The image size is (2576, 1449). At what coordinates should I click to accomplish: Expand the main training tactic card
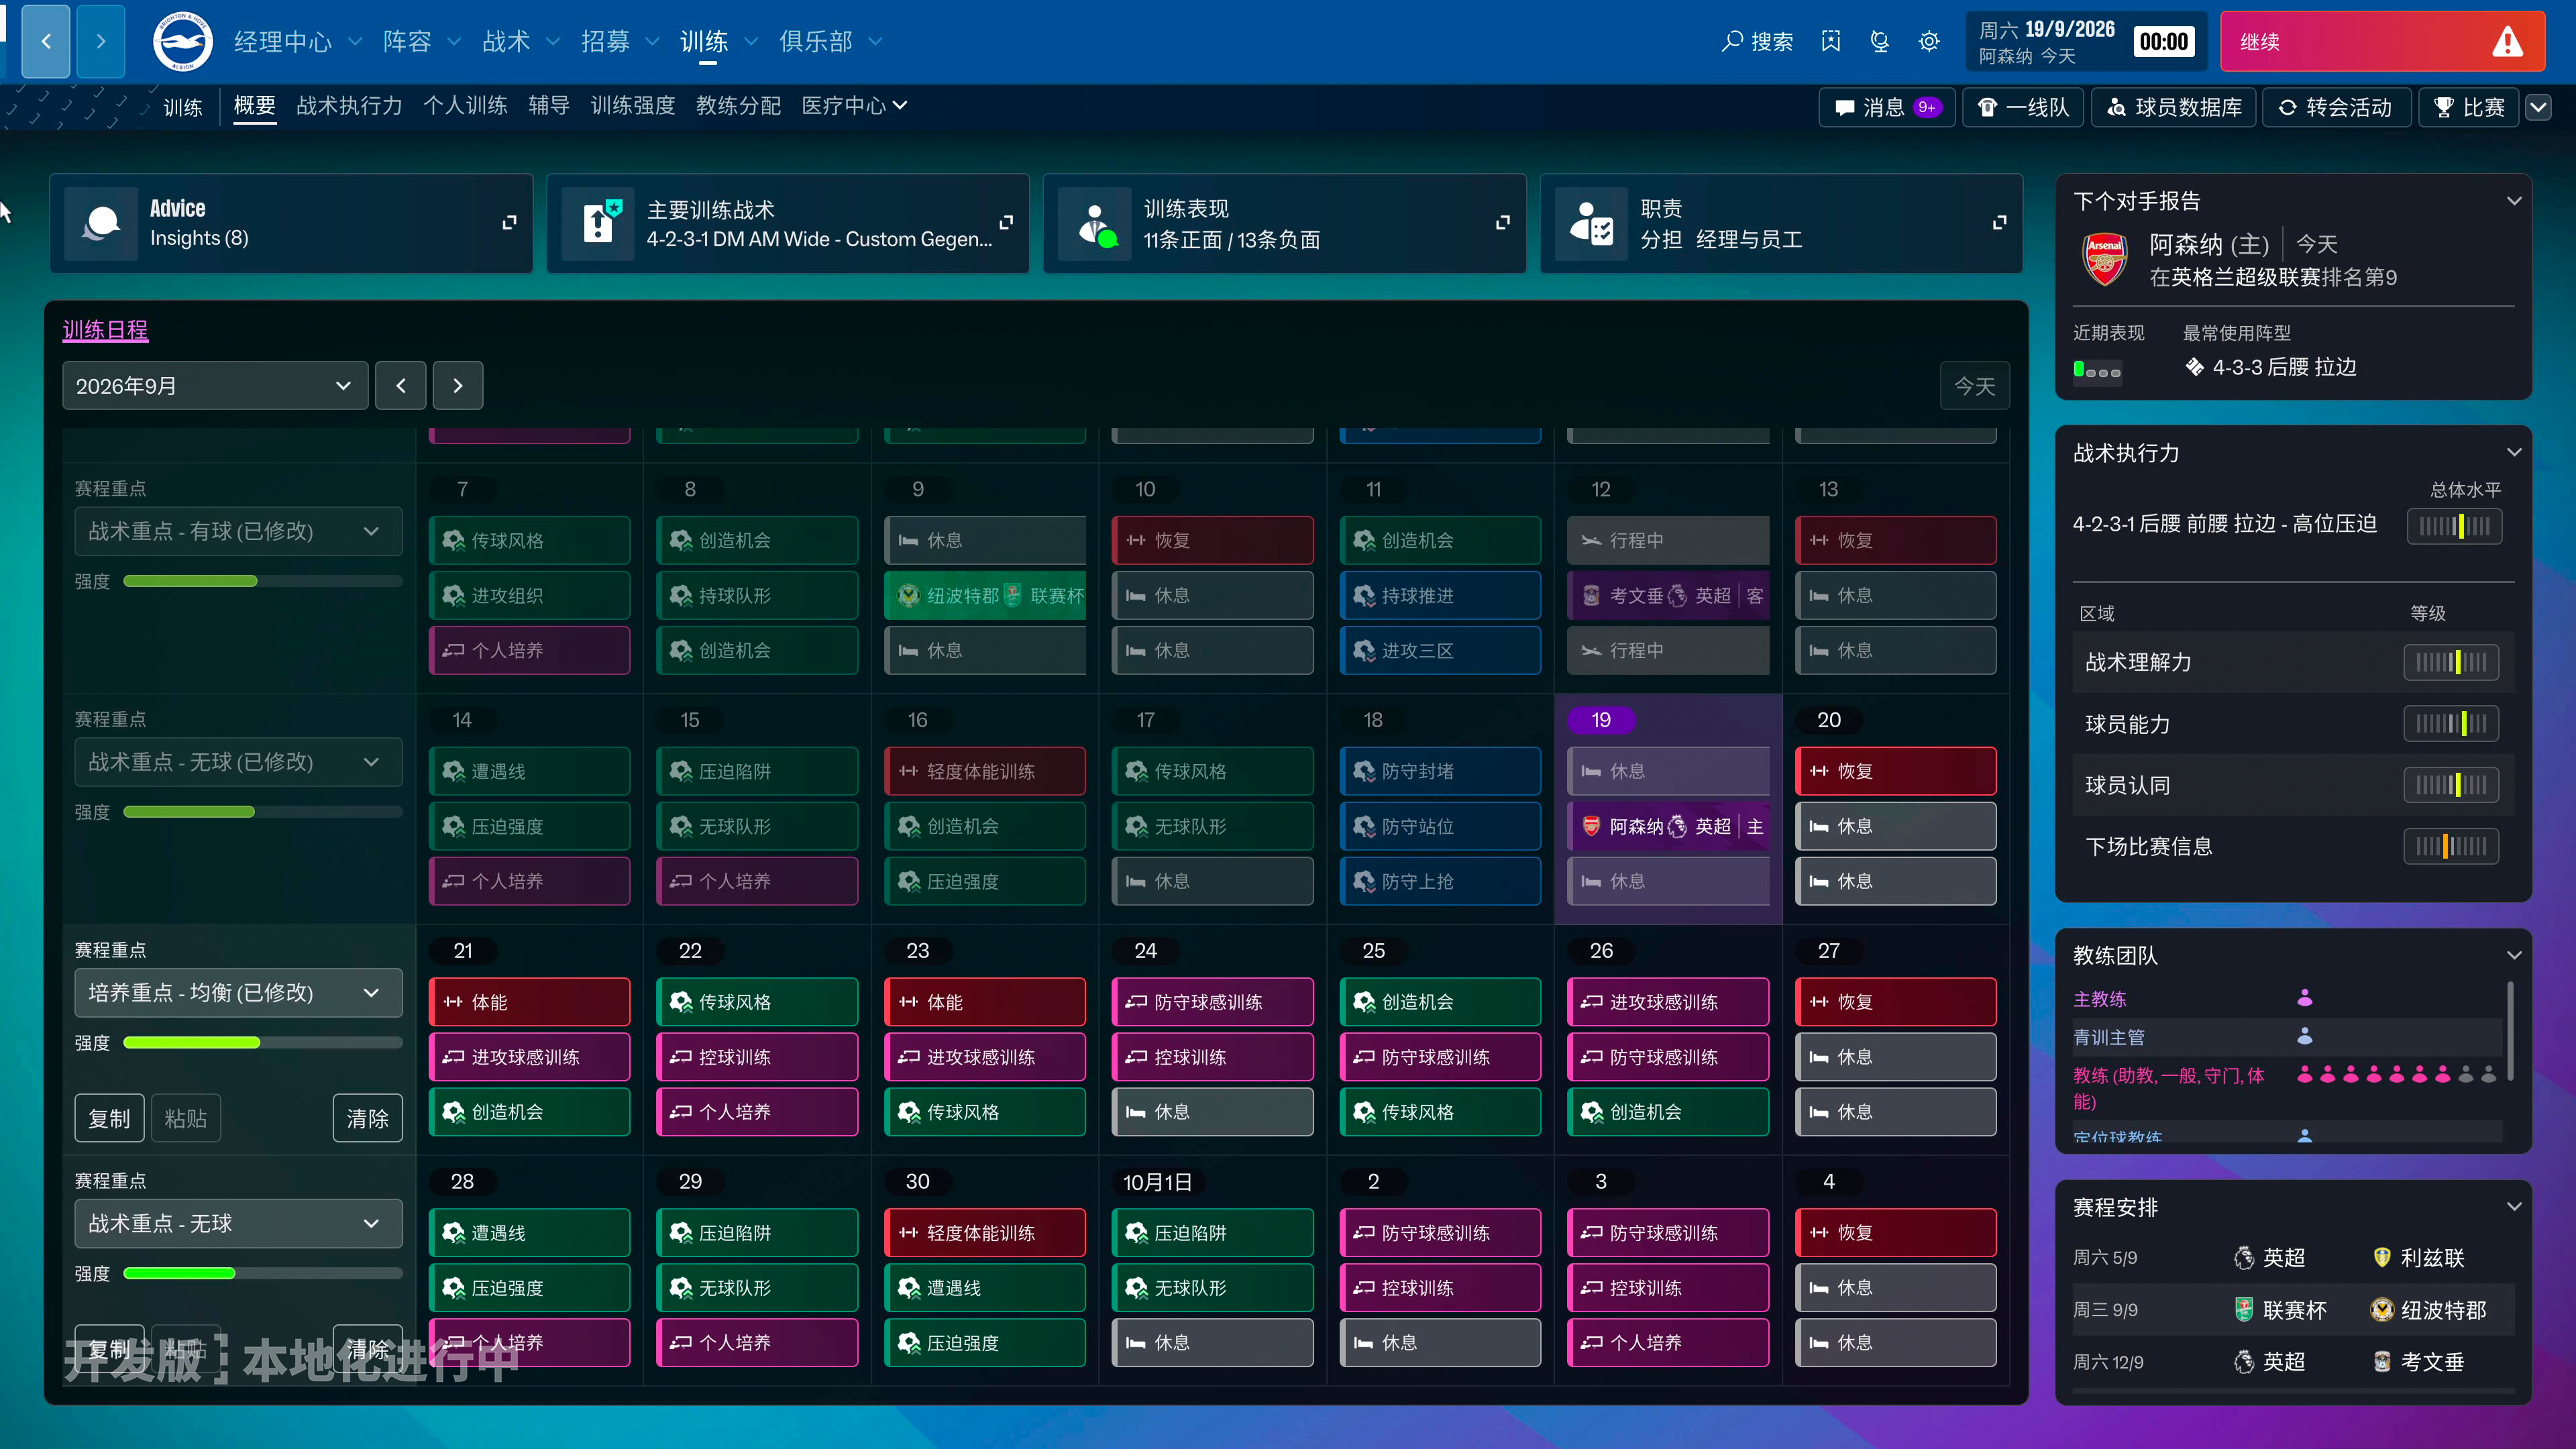click(1006, 222)
